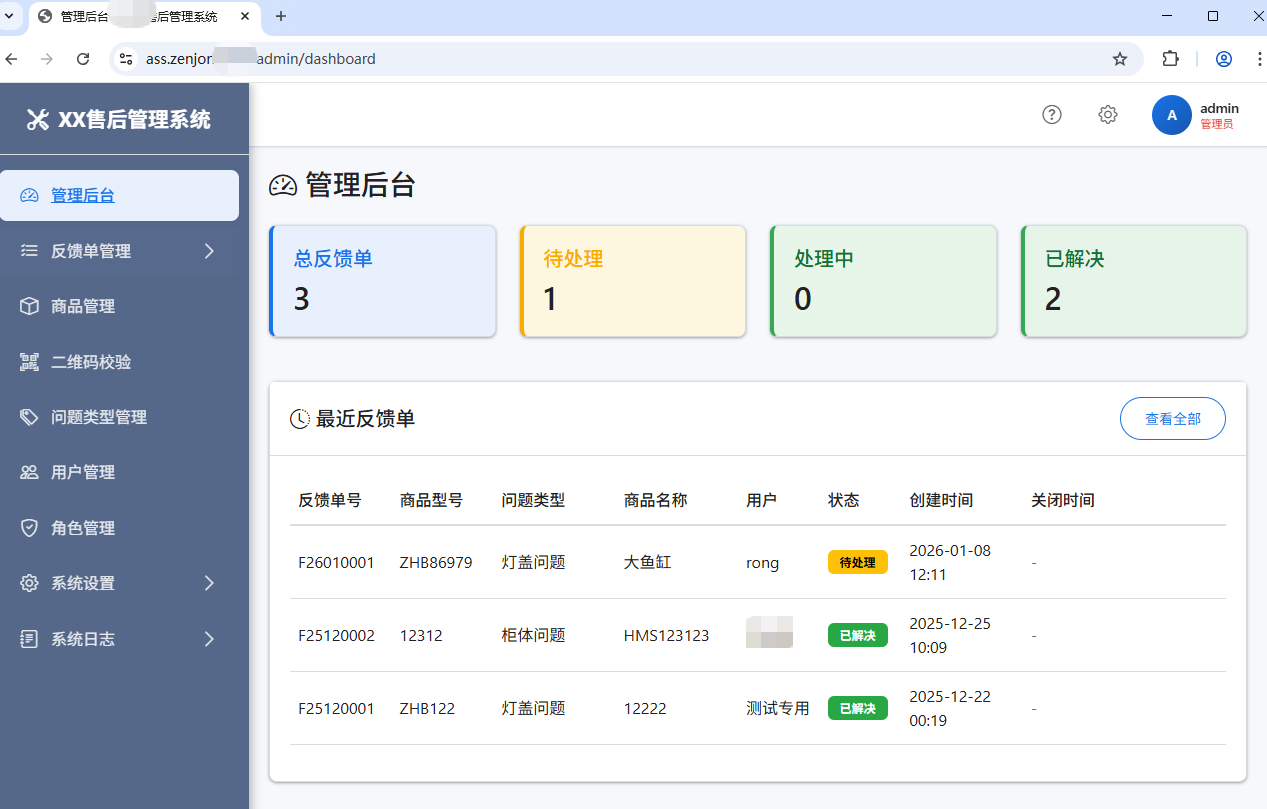
Task: Click the help question-mark icon
Action: [x=1051, y=114]
